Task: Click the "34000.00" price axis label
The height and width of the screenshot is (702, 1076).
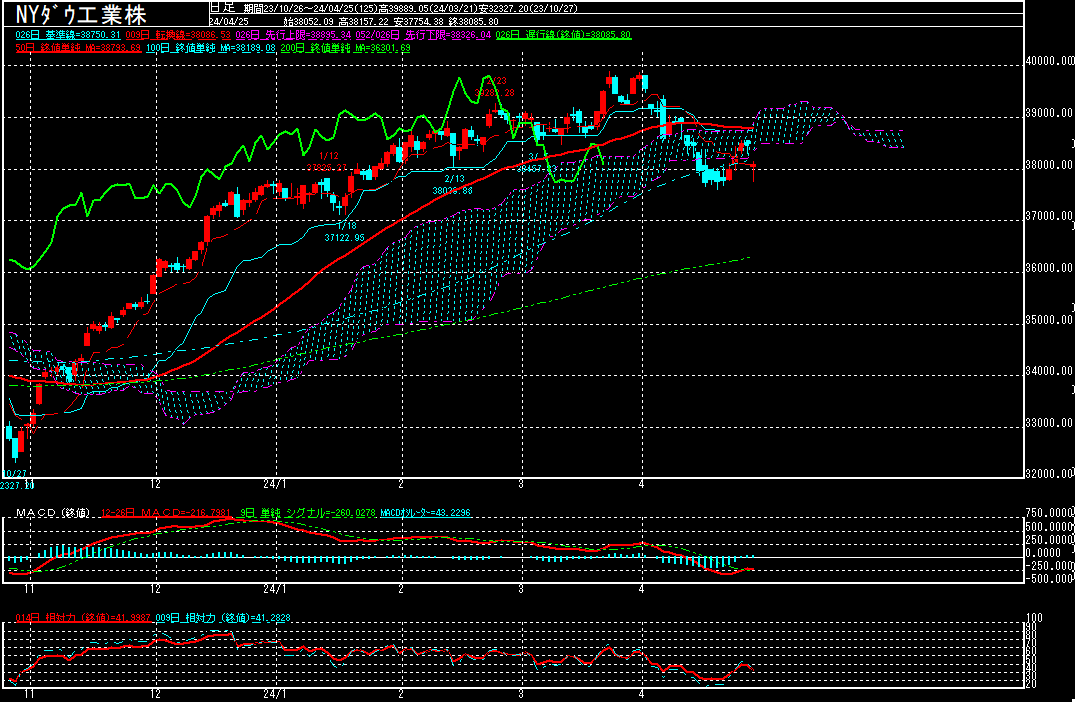Action: point(1049,371)
